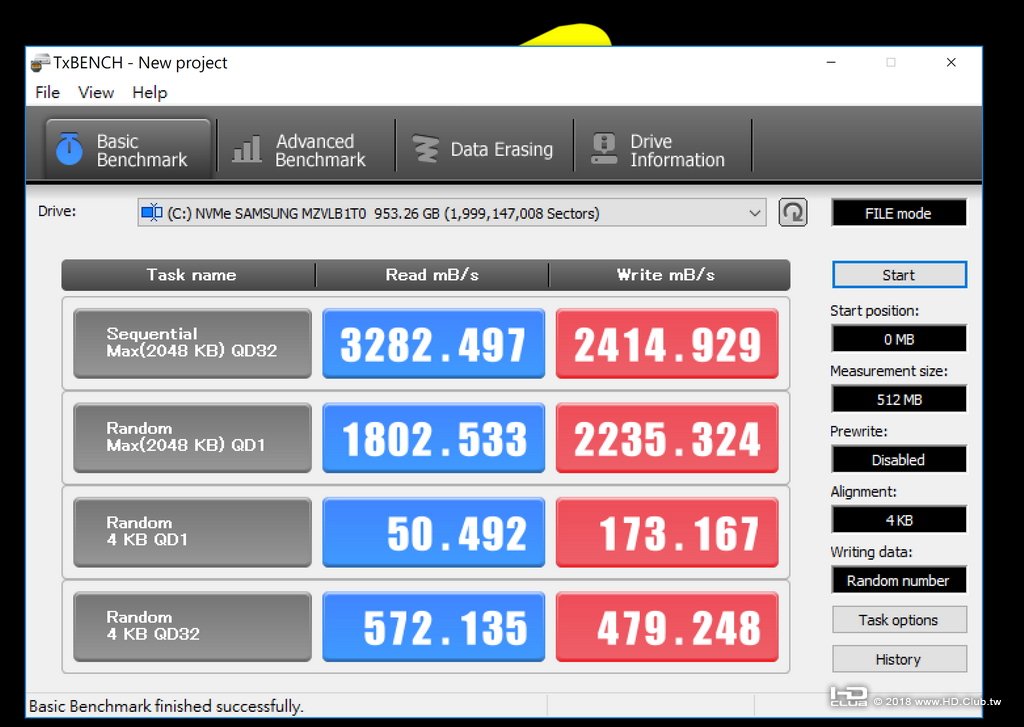Open the Measurement size 512 MB selector
The width and height of the screenshot is (1024, 727).
pyautogui.click(x=899, y=399)
